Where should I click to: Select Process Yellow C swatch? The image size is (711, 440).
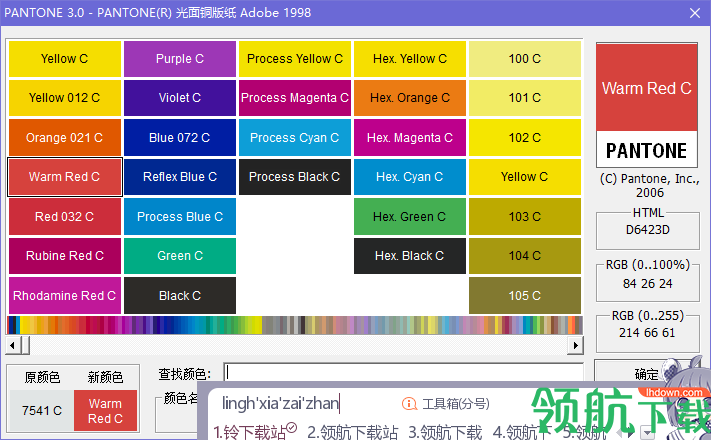(x=295, y=59)
